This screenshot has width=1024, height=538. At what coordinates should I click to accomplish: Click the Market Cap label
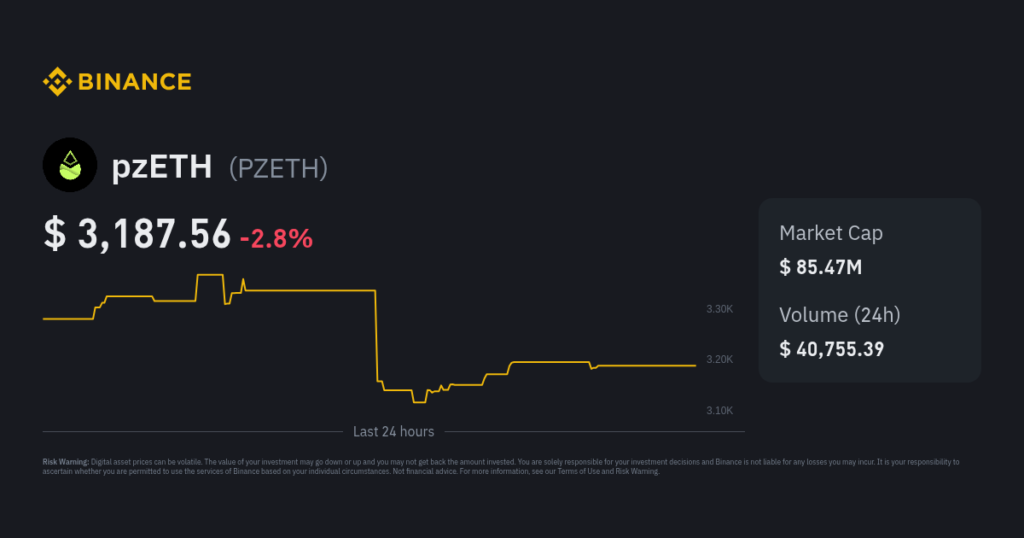click(831, 233)
